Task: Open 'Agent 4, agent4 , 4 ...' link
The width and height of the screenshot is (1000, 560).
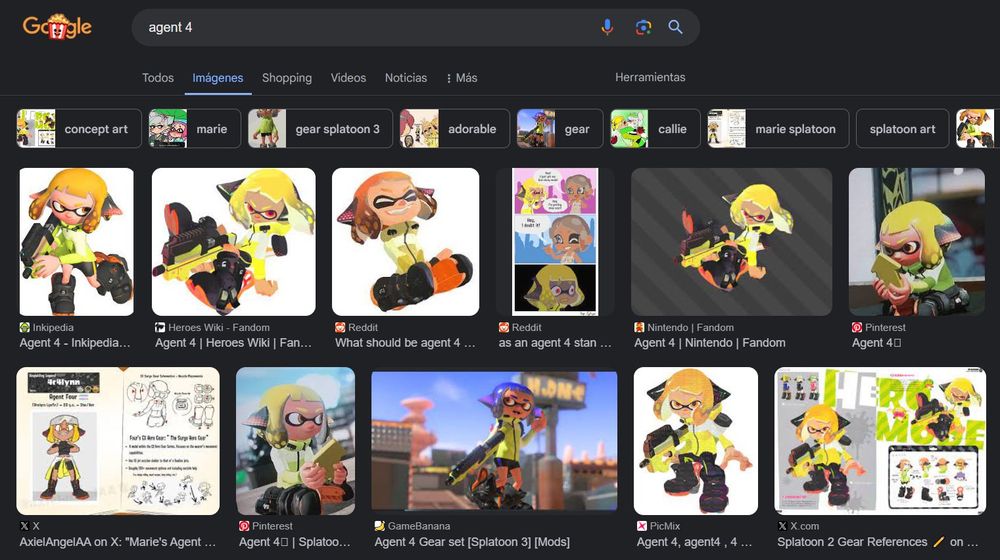Action: pos(695,542)
